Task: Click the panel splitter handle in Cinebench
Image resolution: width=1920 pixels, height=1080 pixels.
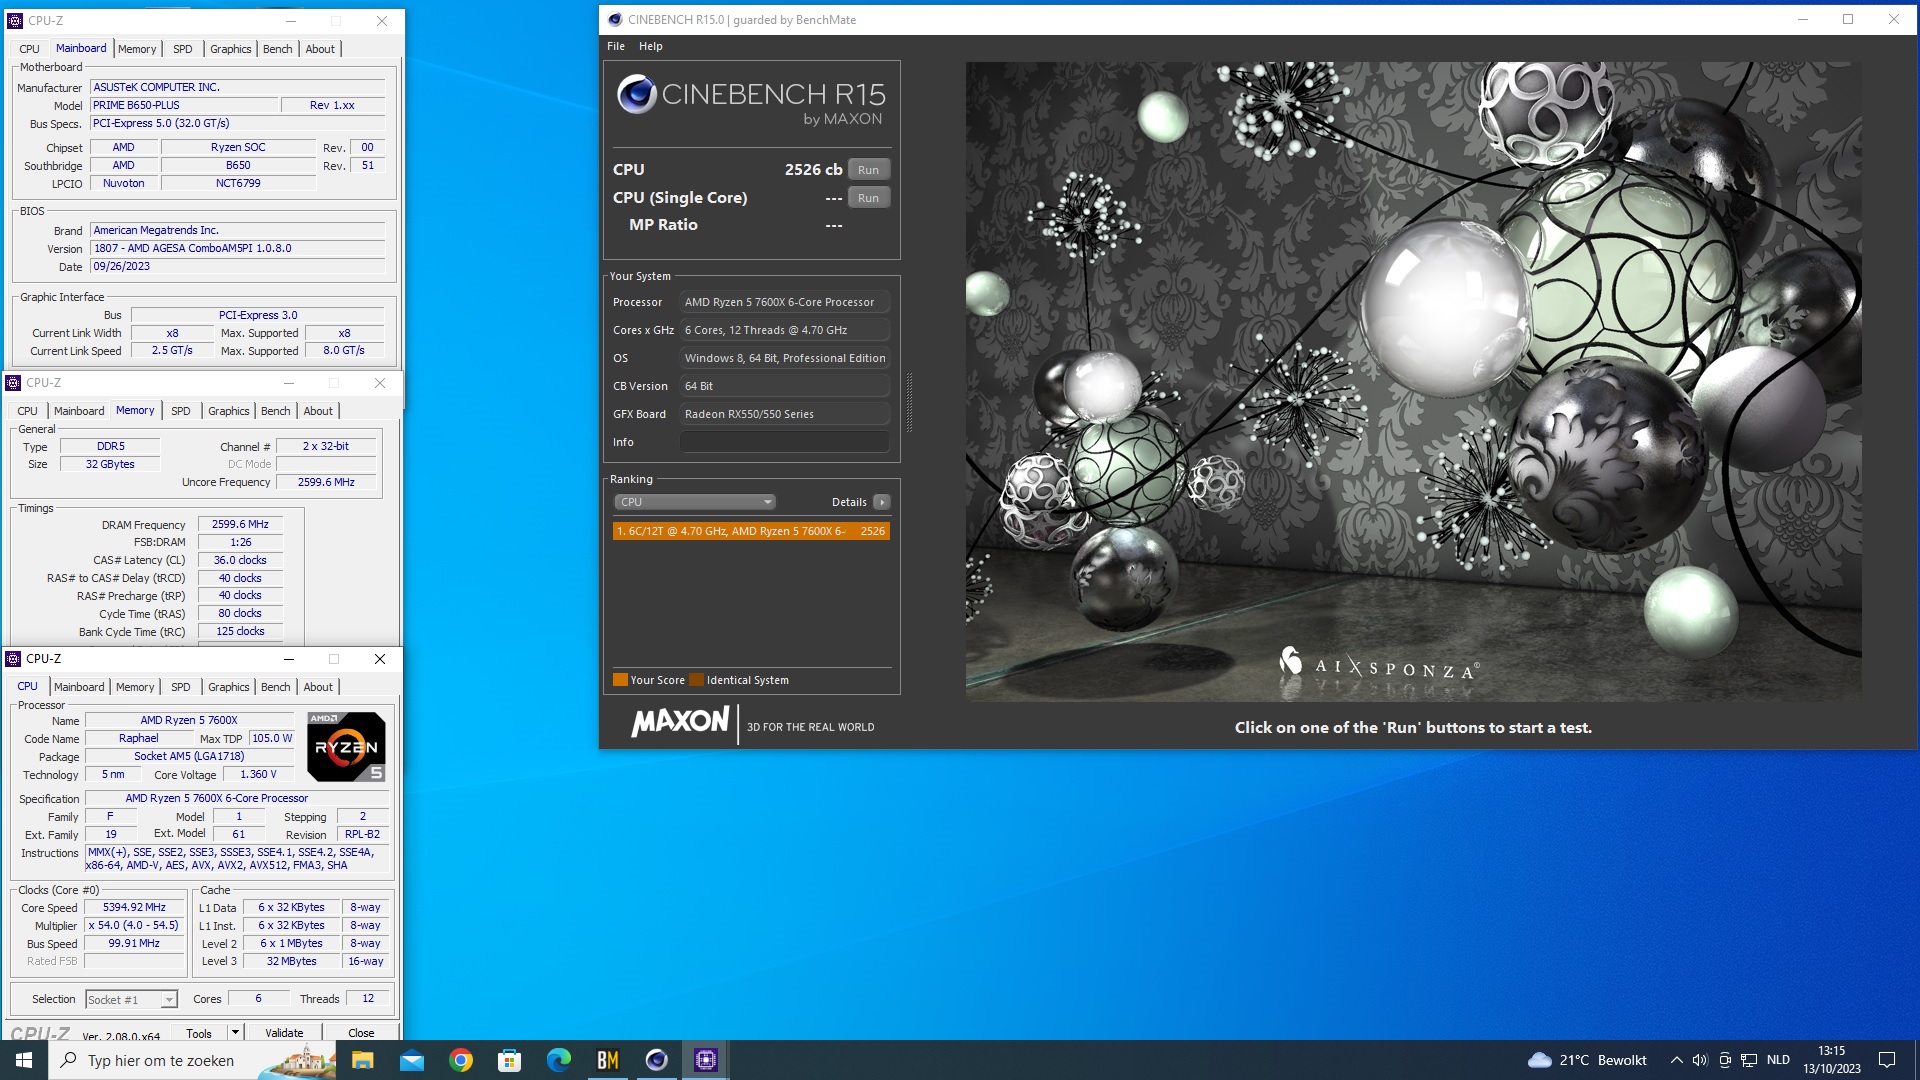Action: tap(909, 402)
